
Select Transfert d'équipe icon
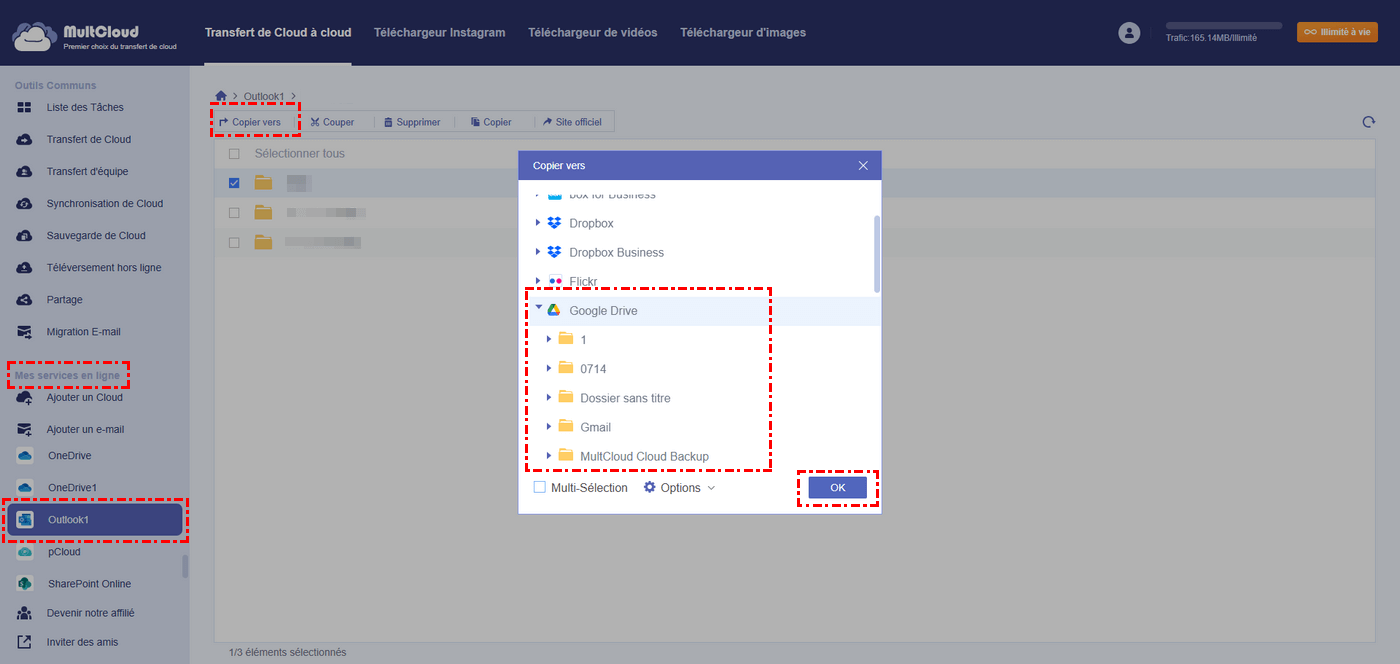(25, 171)
